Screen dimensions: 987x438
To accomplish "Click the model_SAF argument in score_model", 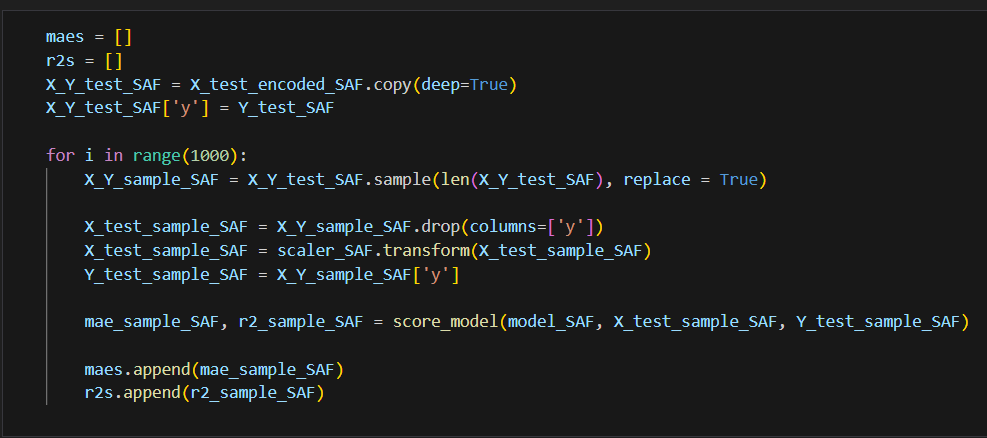I will point(551,322).
